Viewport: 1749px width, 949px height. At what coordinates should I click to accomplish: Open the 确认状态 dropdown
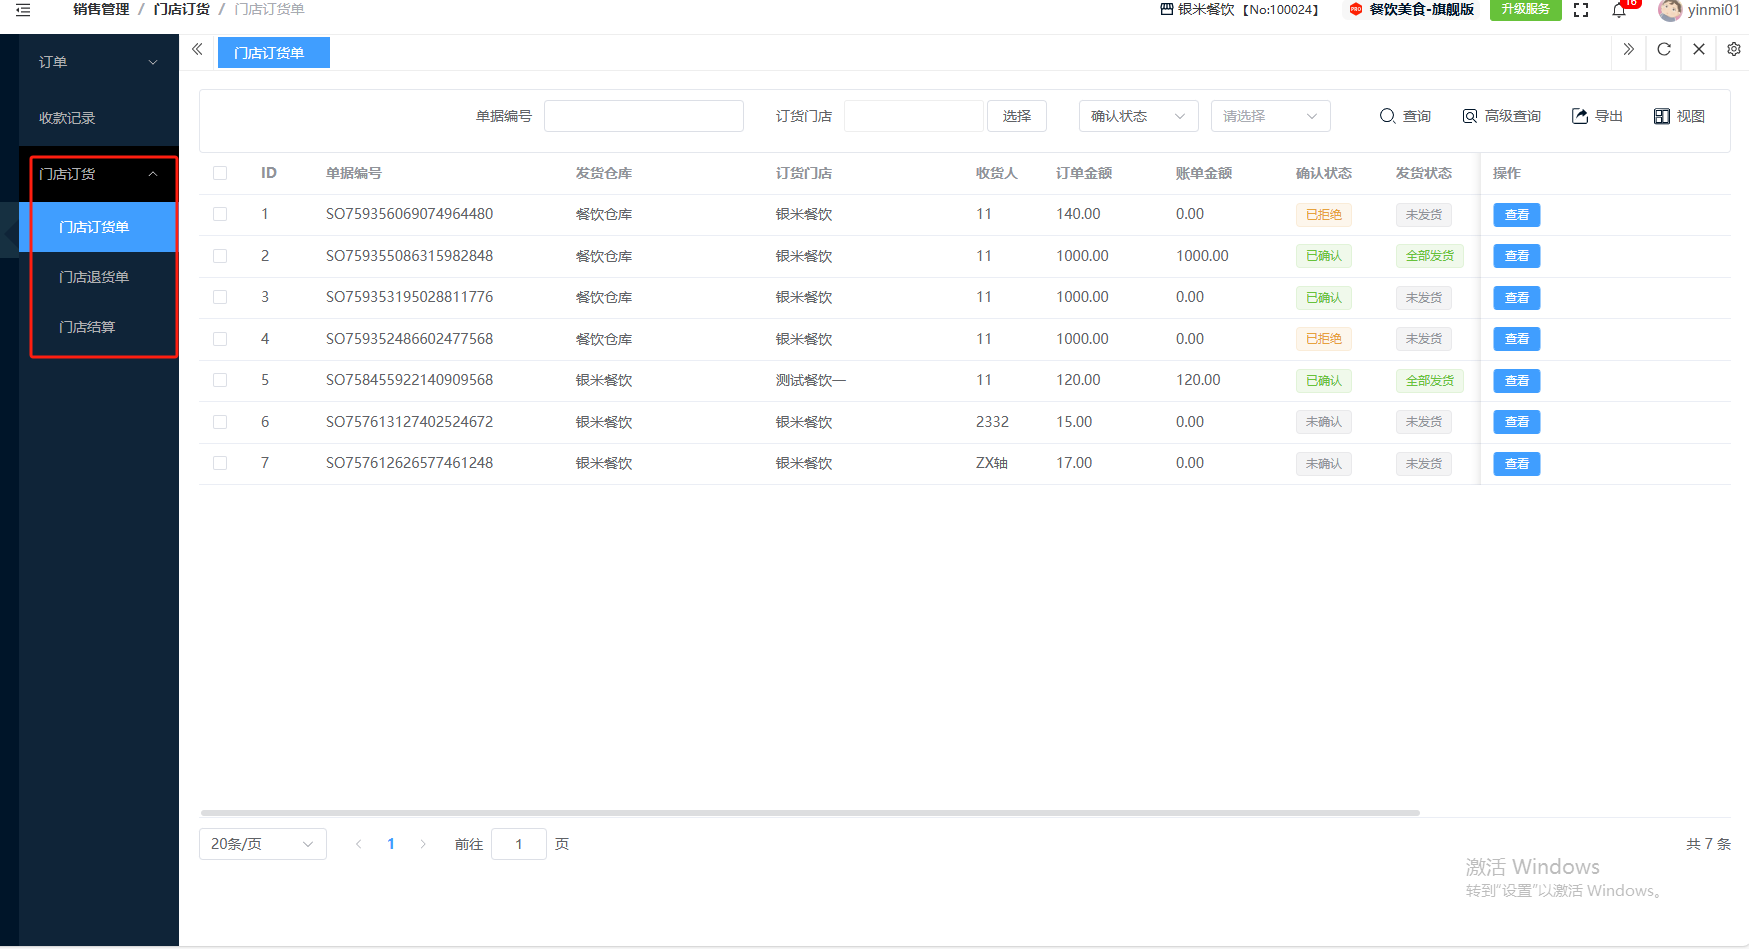pos(1138,116)
